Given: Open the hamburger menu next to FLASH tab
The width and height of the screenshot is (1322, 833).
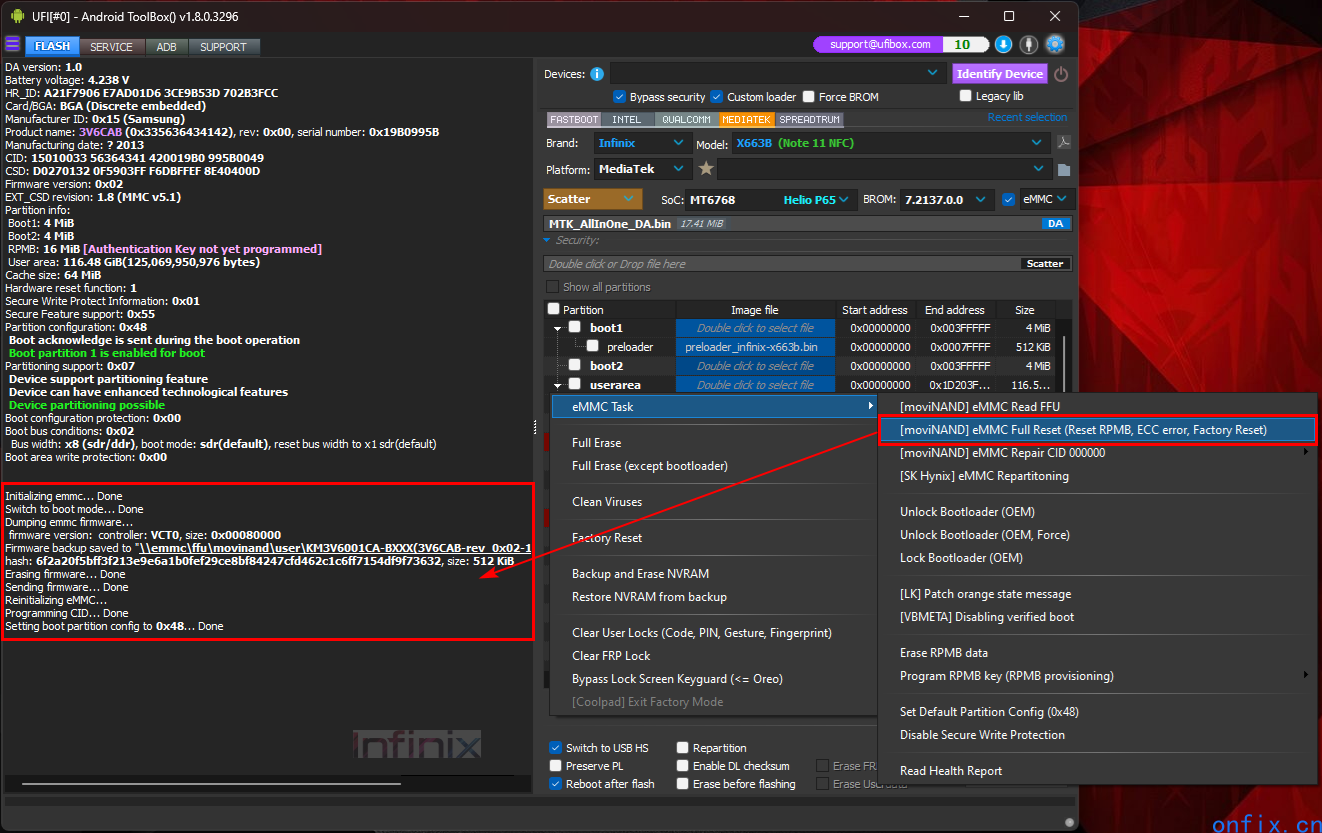Looking at the screenshot, I should point(13,45).
